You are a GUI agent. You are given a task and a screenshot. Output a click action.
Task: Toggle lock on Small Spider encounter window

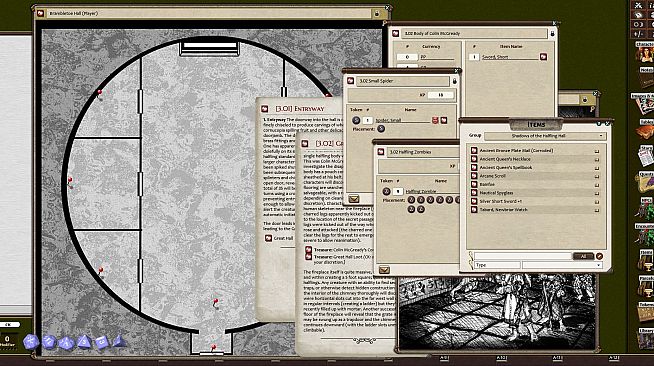pyautogui.click(x=455, y=81)
